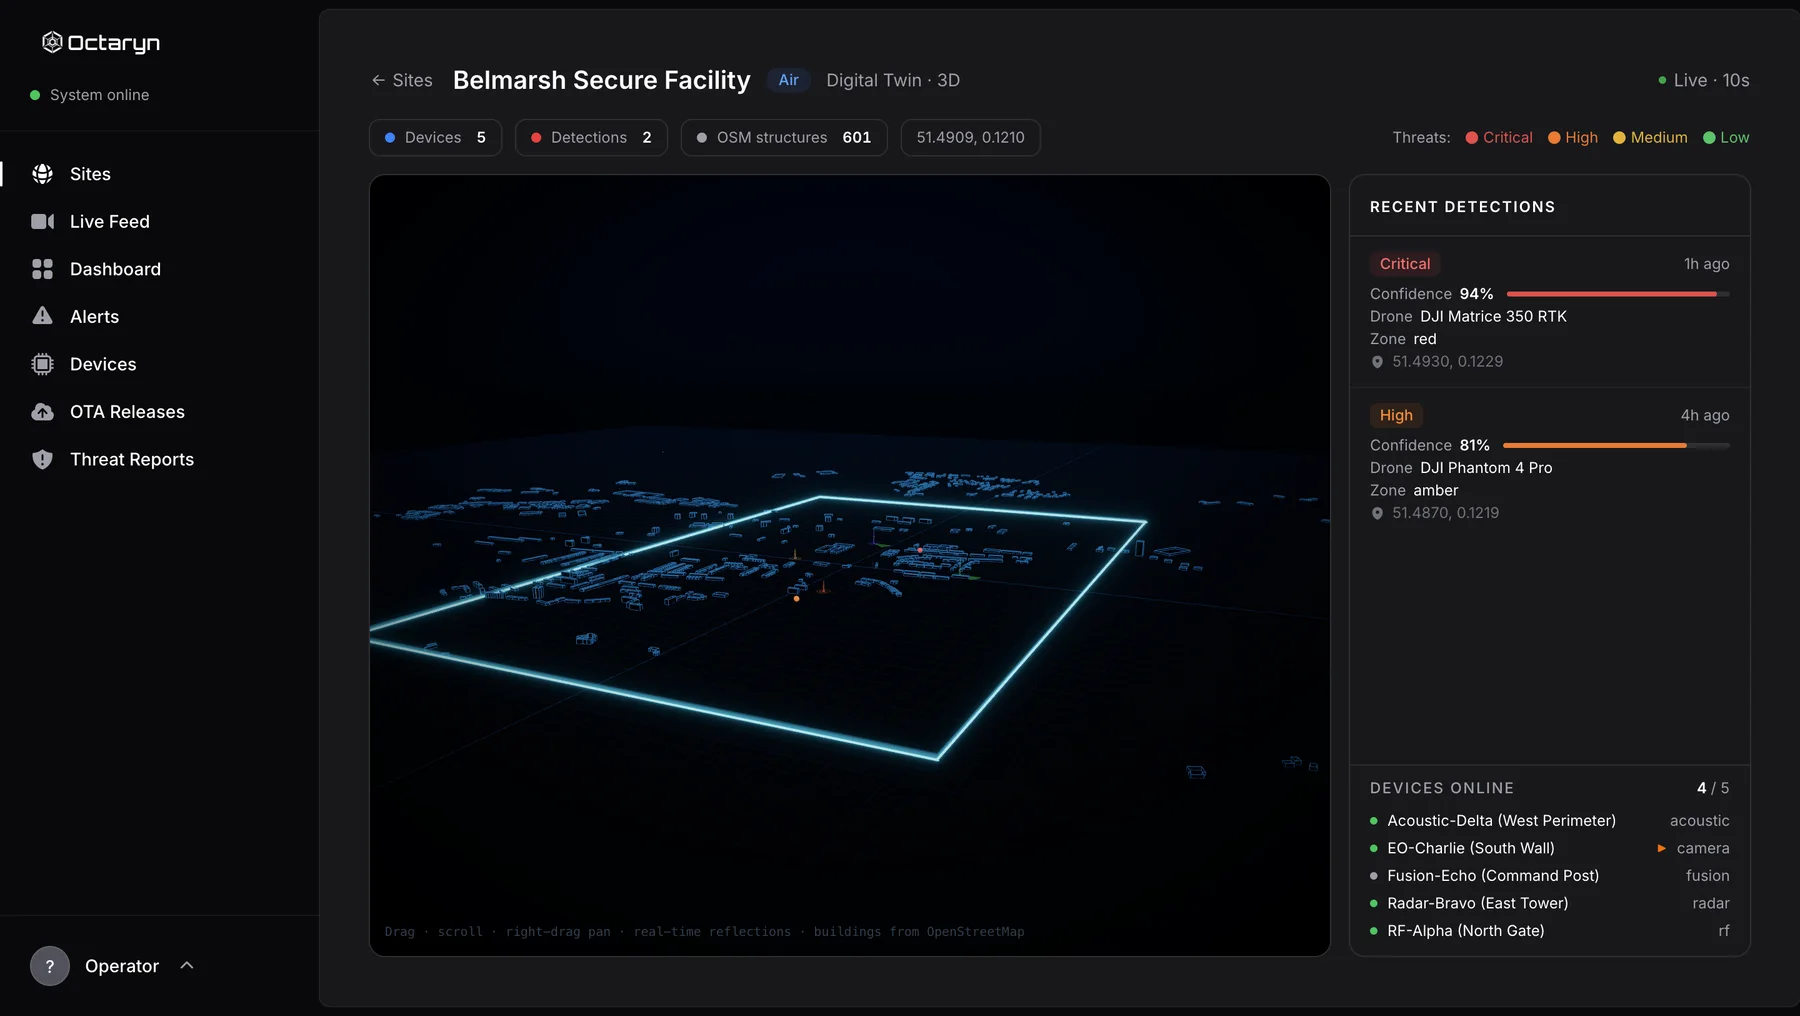Viewport: 1800px width, 1016px height.
Task: Click the 3D digital twin map viewport
Action: pyautogui.click(x=849, y=566)
